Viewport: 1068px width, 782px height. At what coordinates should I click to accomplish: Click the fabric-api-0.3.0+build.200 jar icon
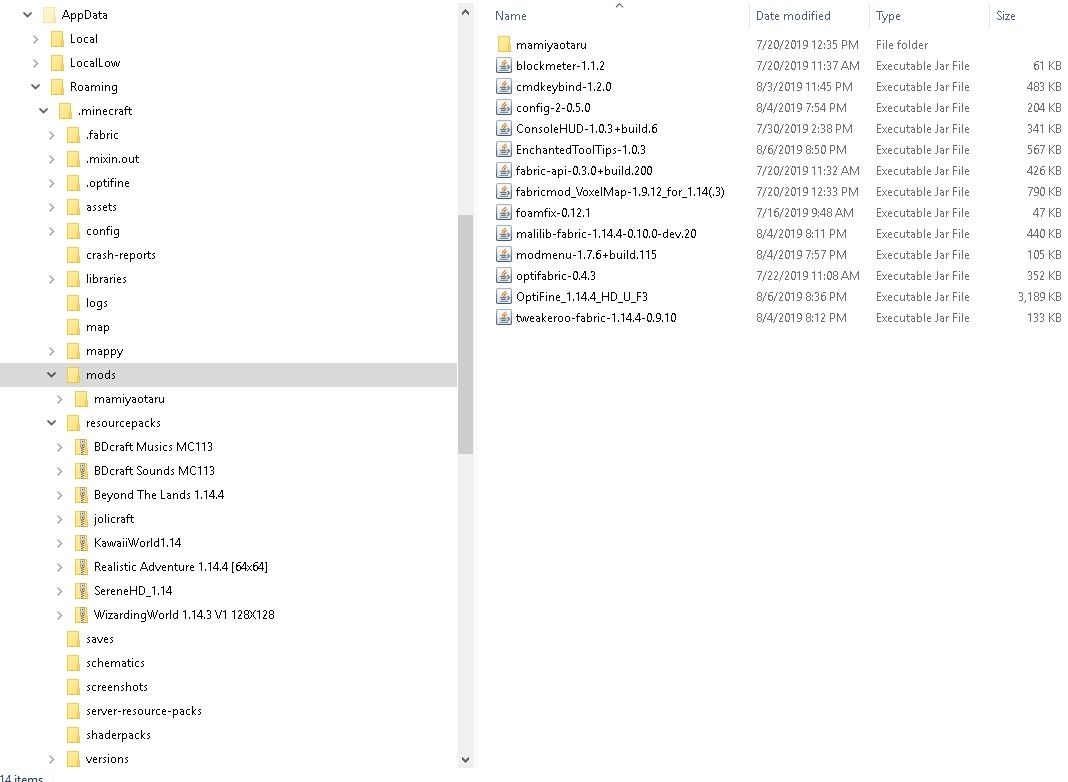(503, 171)
